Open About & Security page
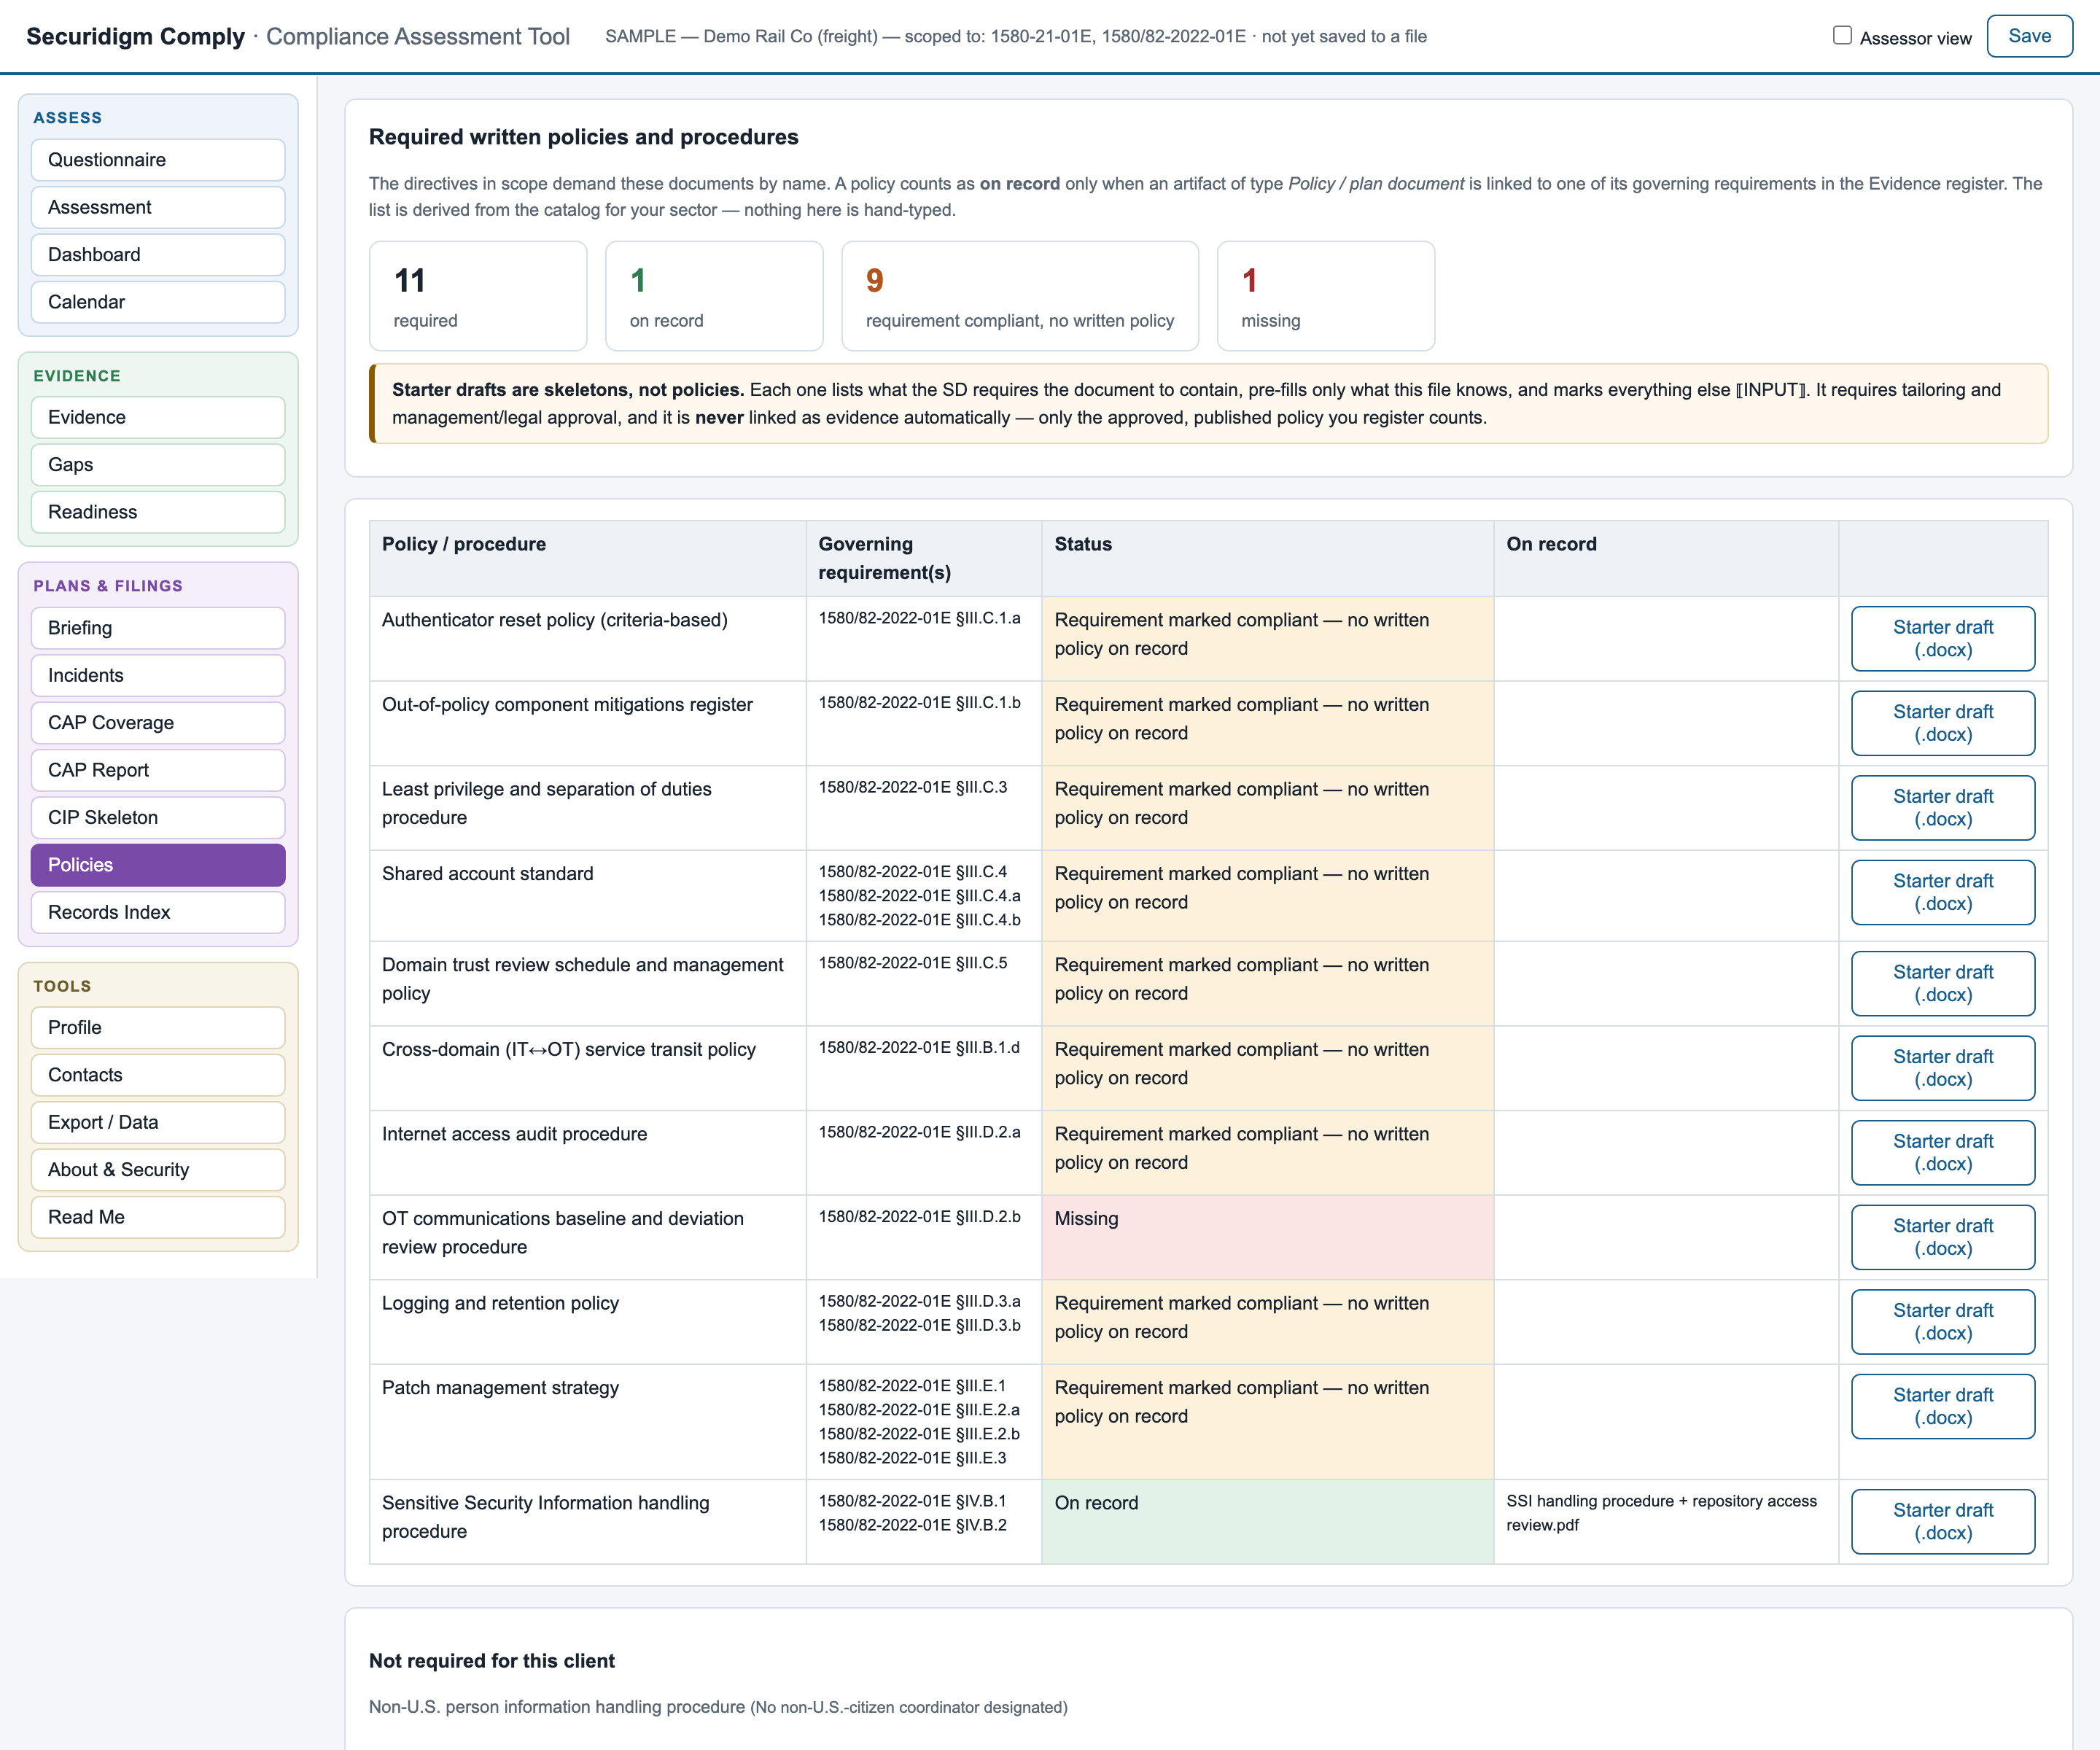Viewport: 2100px width, 1750px height. coord(158,1170)
